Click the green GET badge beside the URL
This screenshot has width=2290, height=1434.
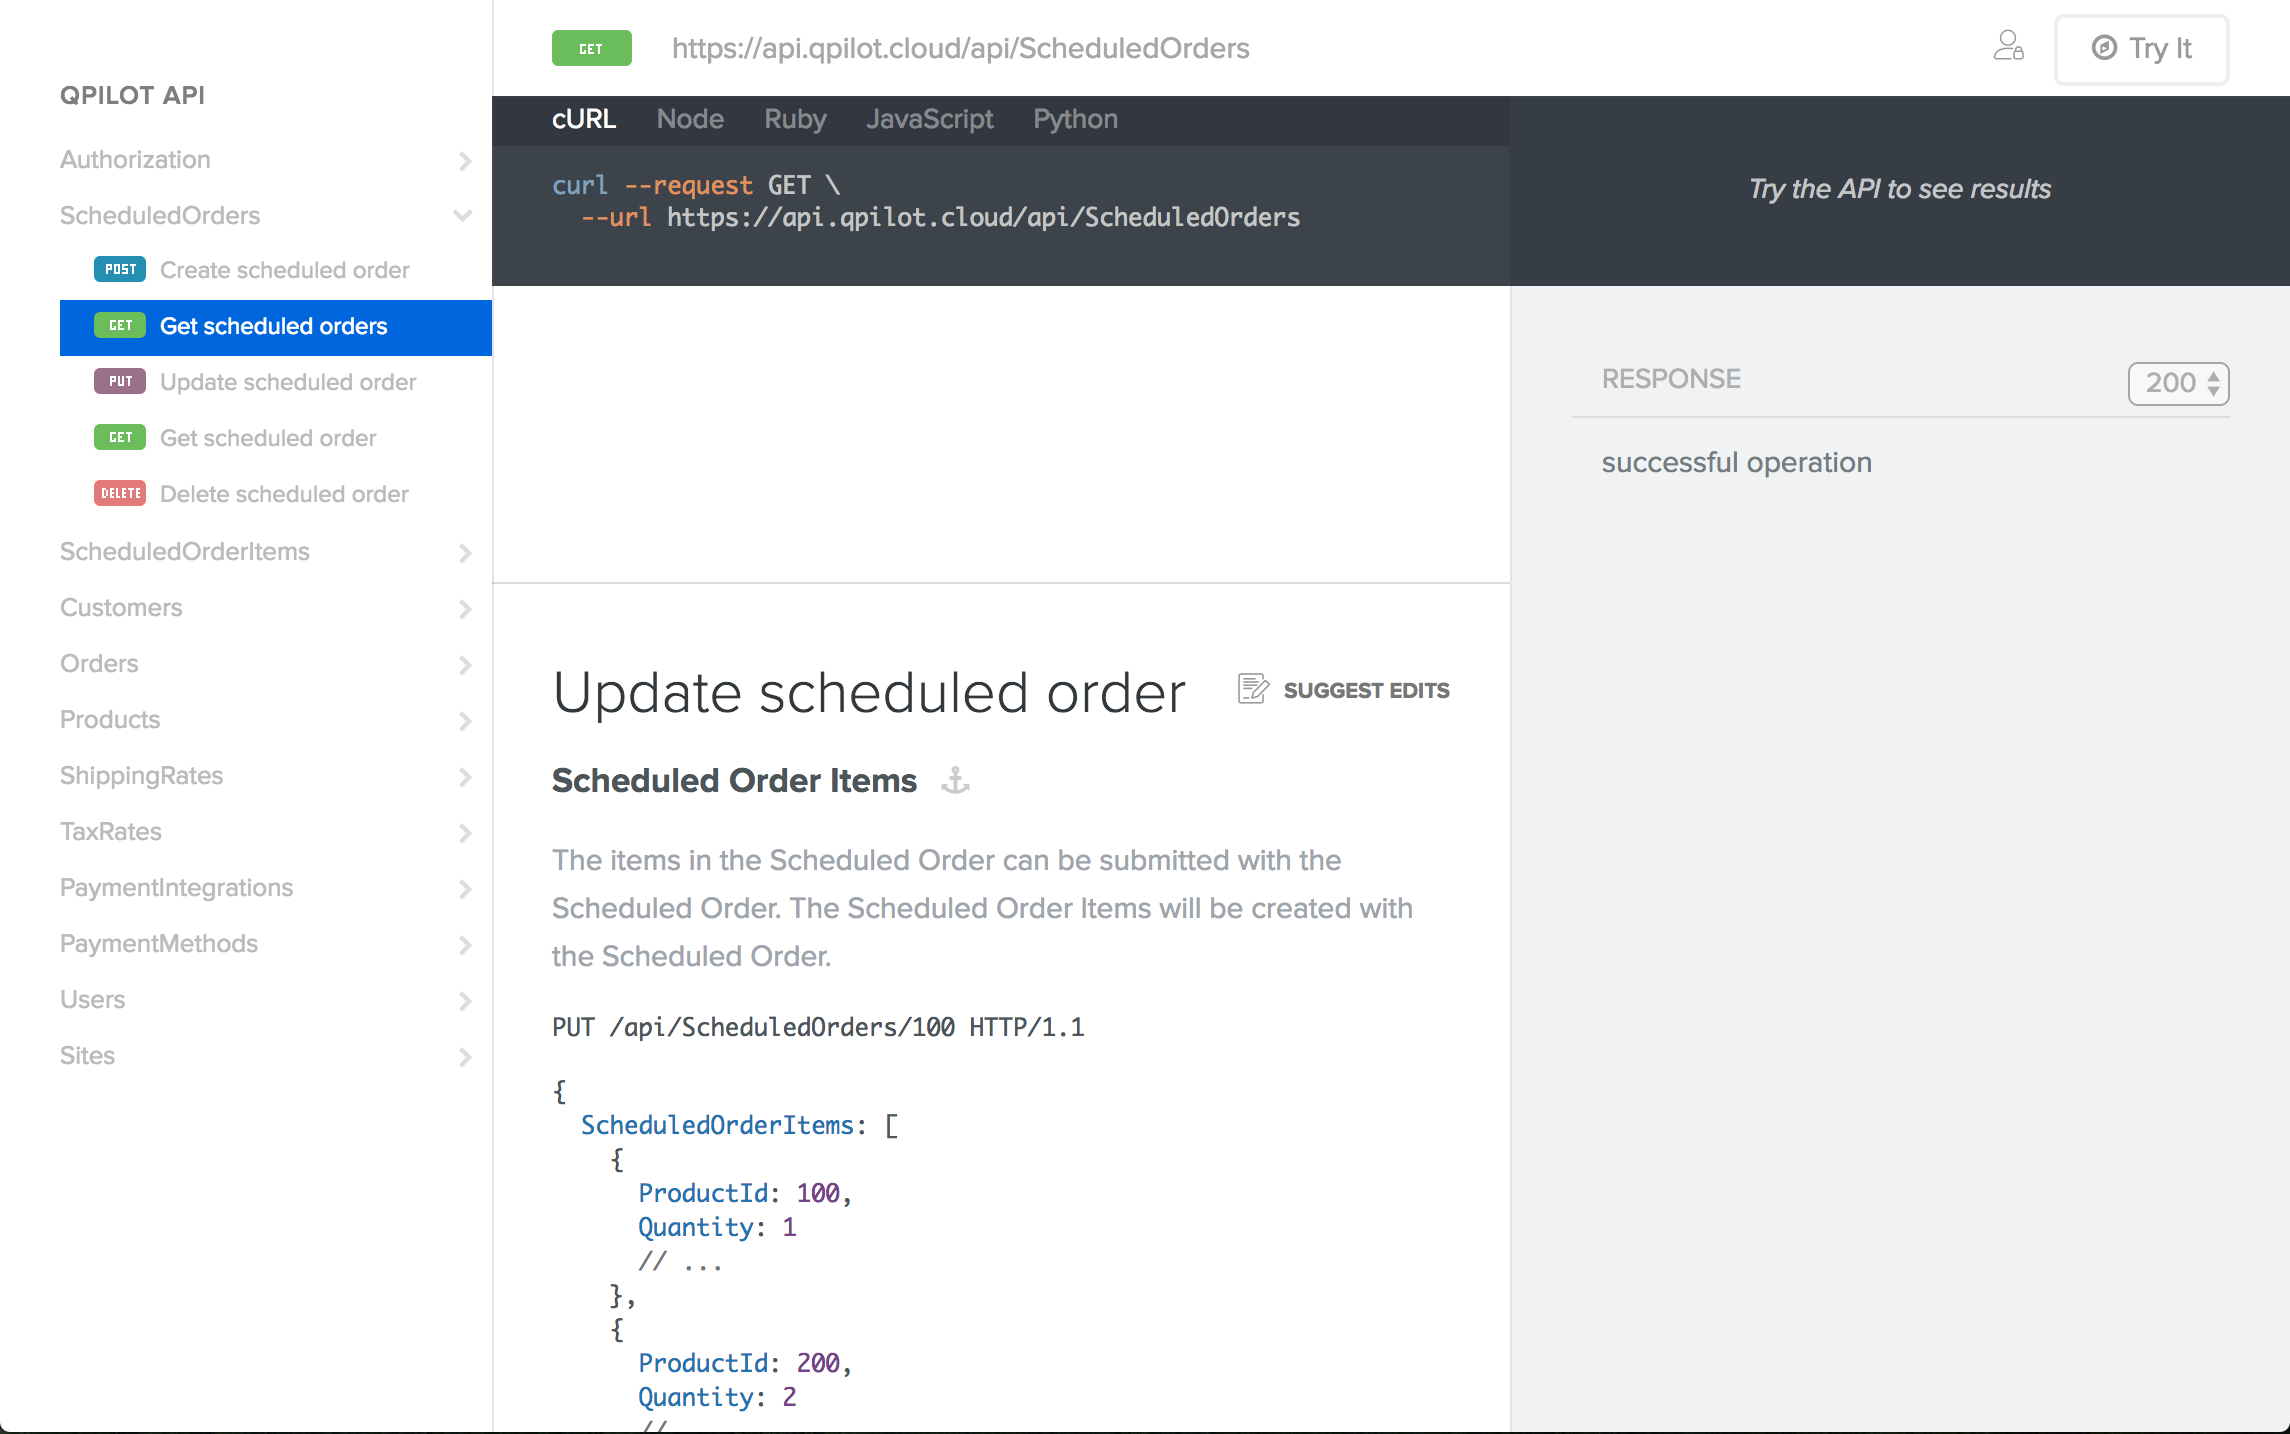pyautogui.click(x=591, y=48)
